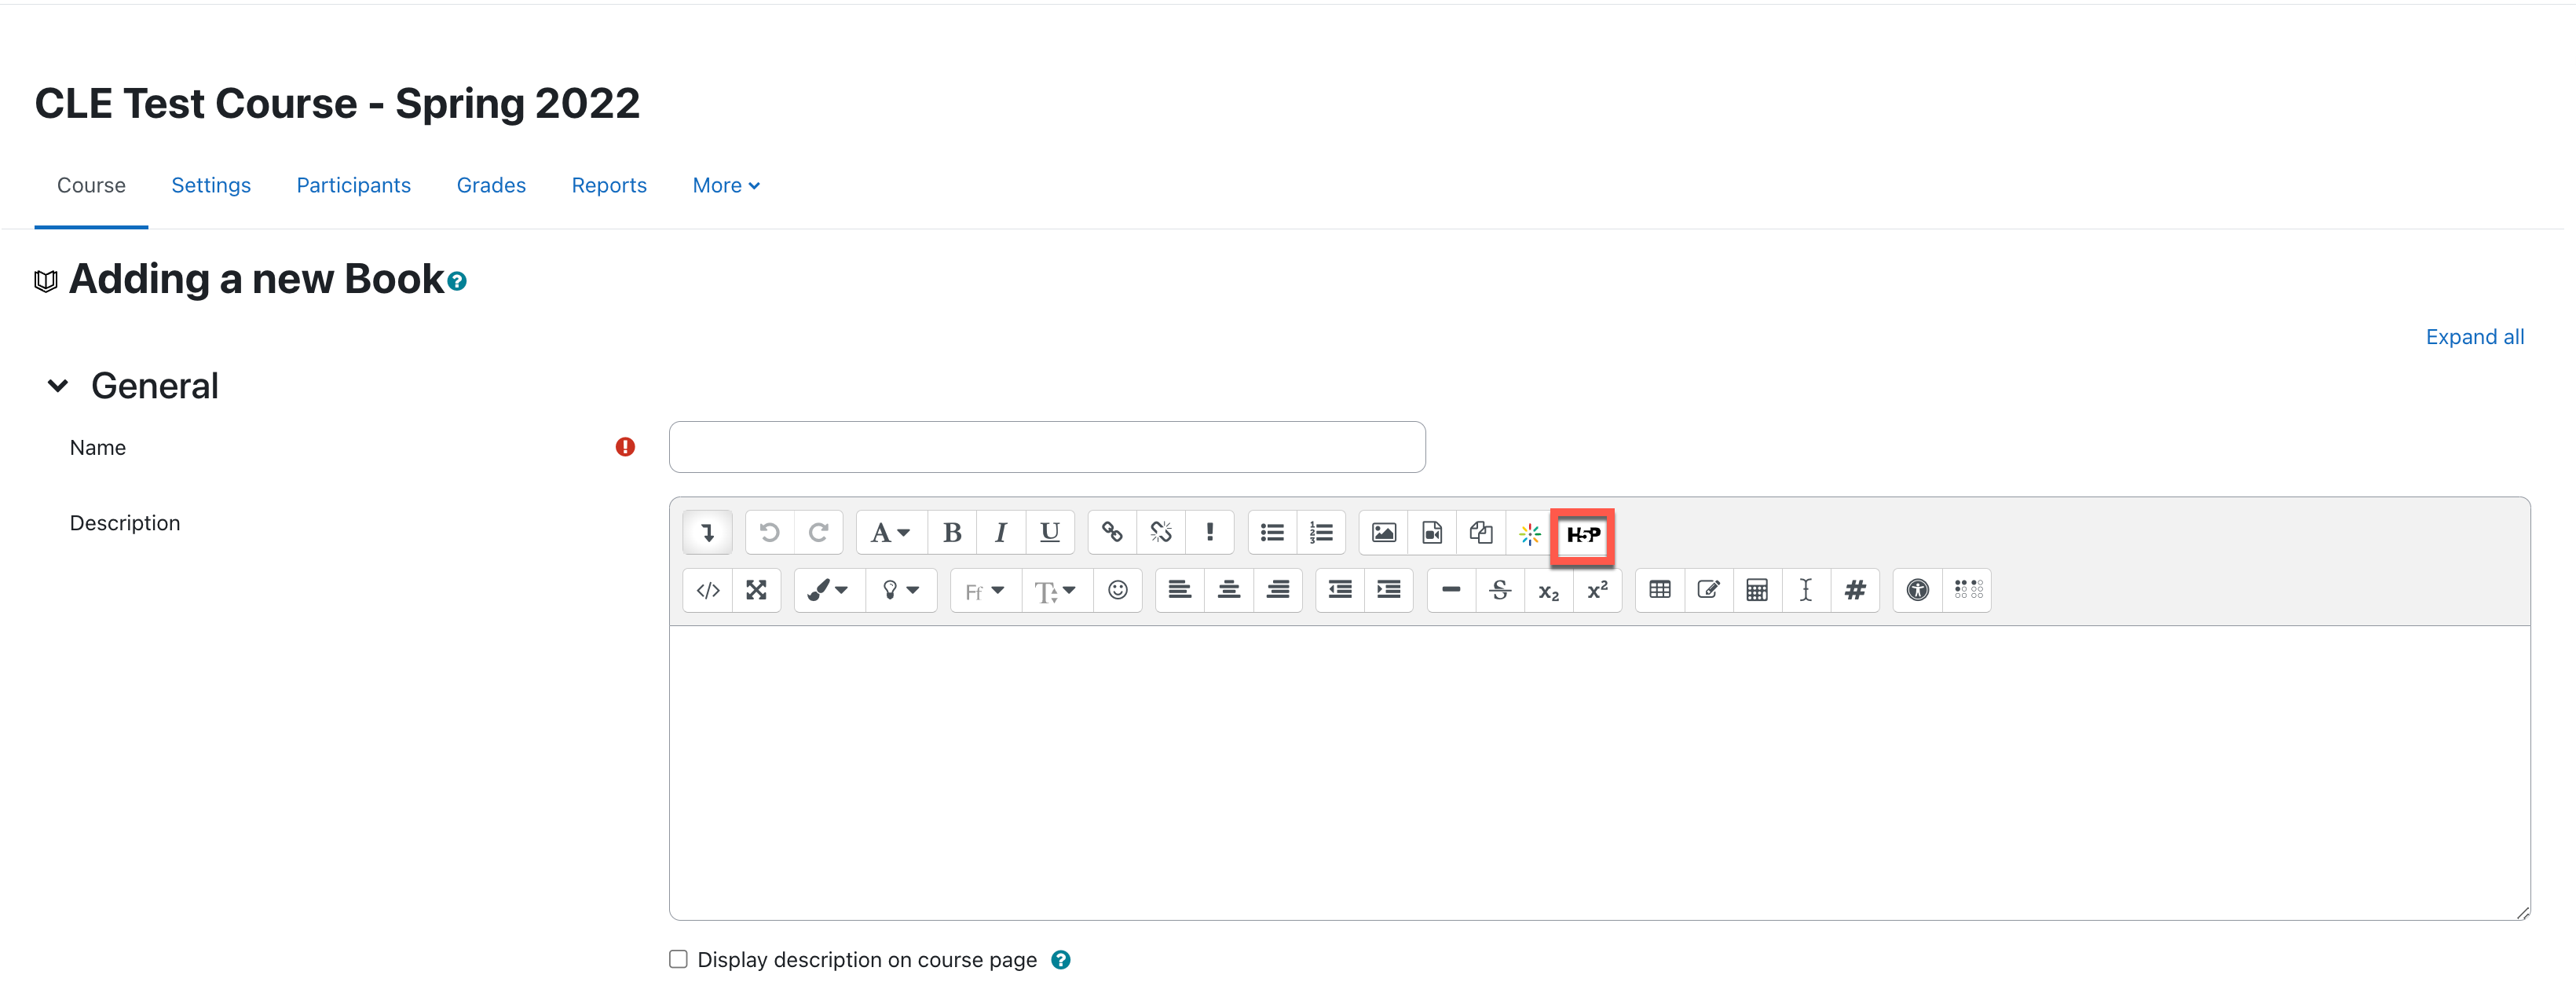The height and width of the screenshot is (993, 2576).
Task: Click the Expand all link
Action: 2473,337
